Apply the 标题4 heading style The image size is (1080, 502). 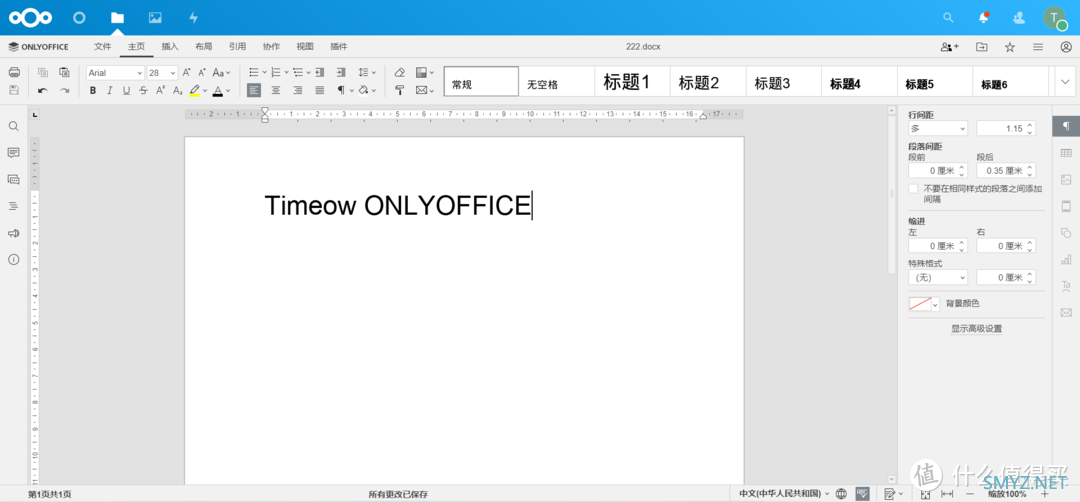coord(859,82)
